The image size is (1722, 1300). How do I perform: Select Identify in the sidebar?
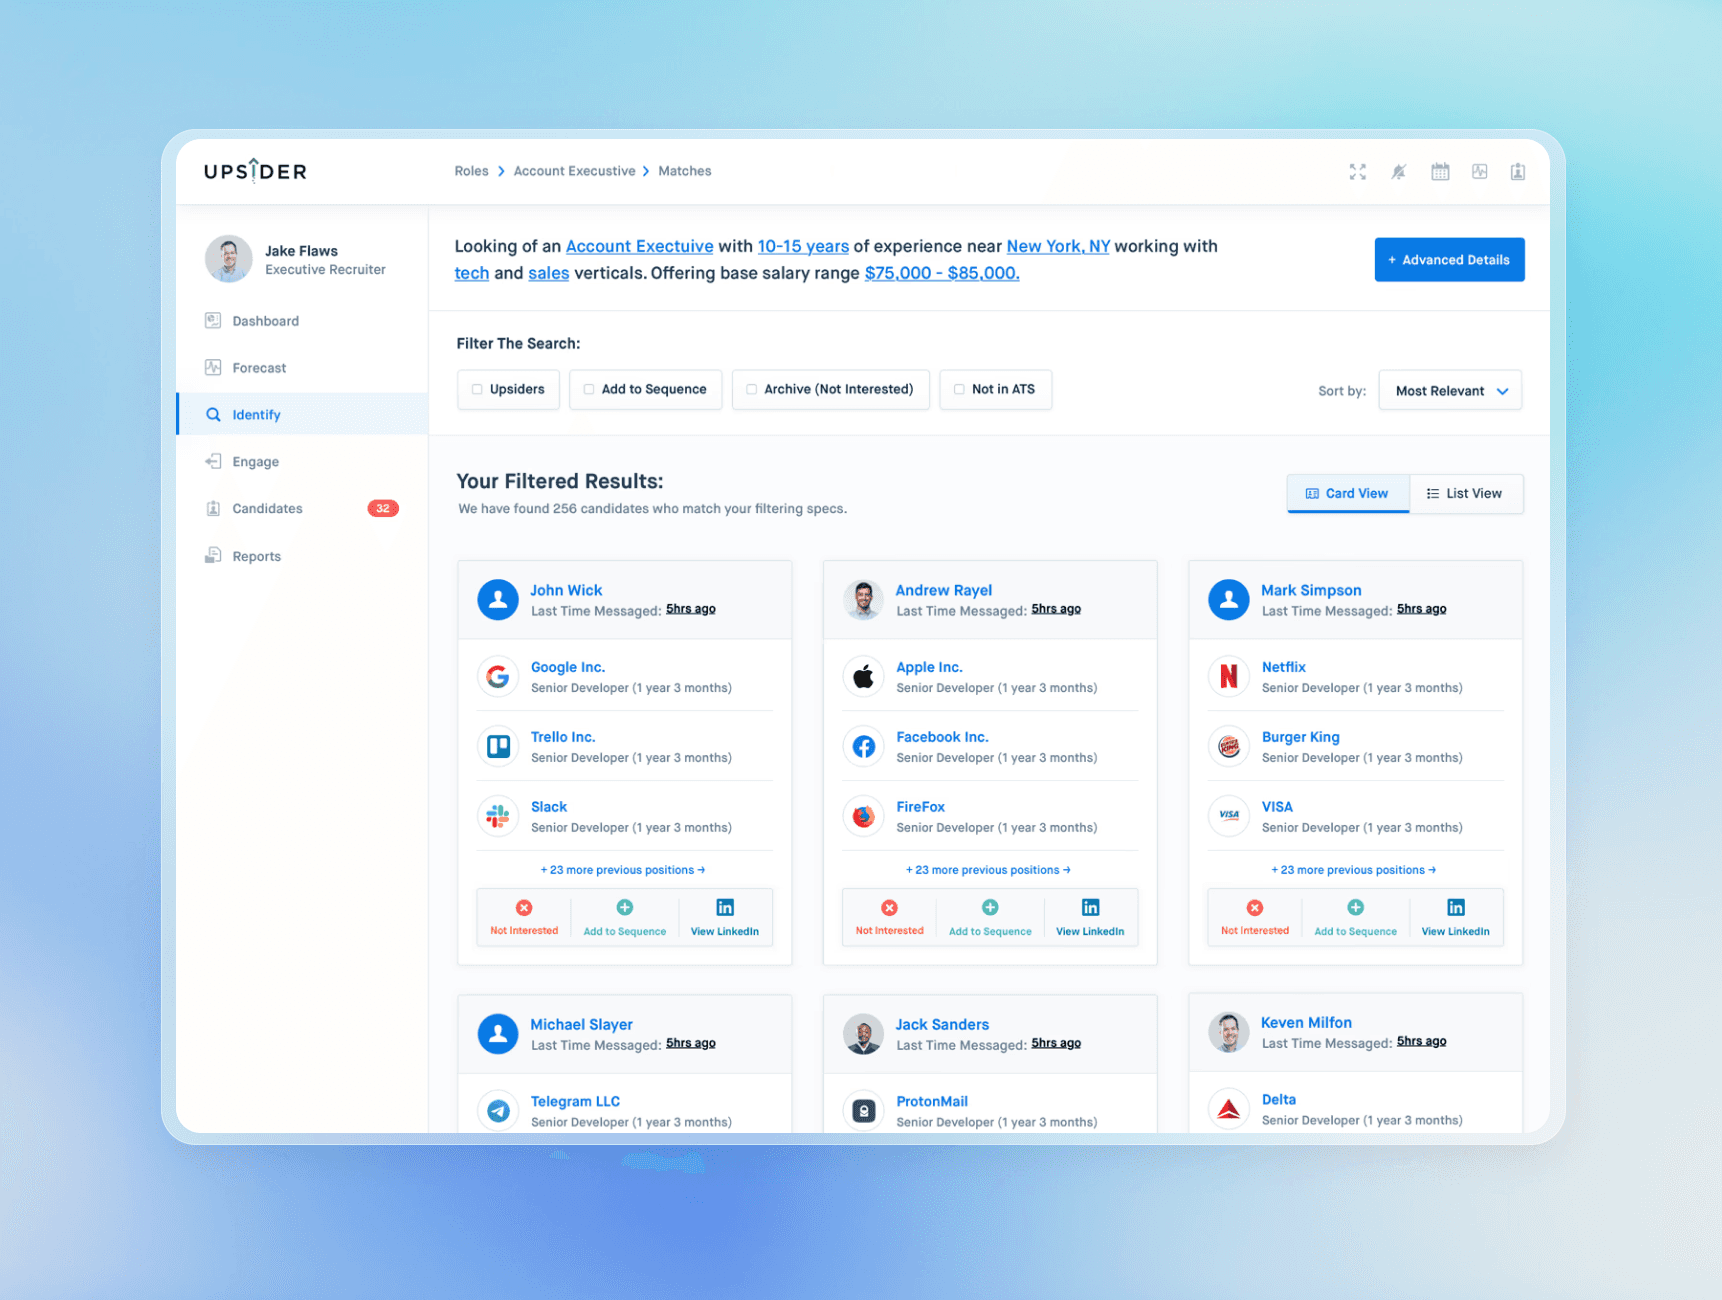pyautogui.click(x=302, y=414)
